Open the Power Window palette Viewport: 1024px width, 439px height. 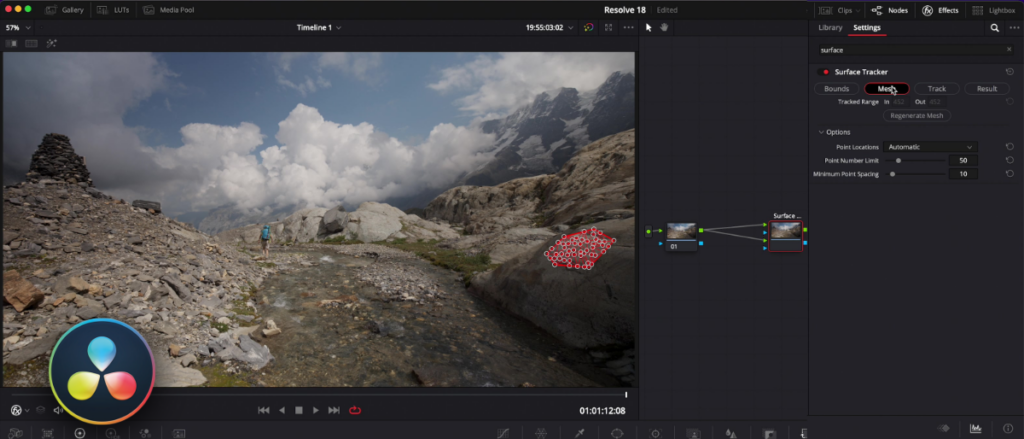click(617, 433)
